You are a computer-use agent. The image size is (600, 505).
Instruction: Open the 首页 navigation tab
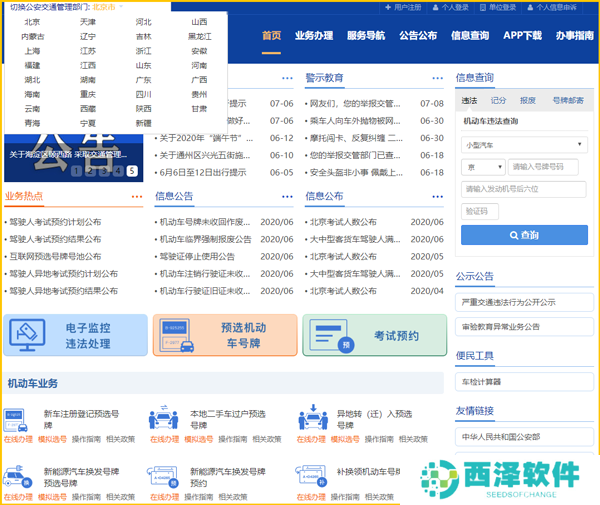pyautogui.click(x=271, y=36)
